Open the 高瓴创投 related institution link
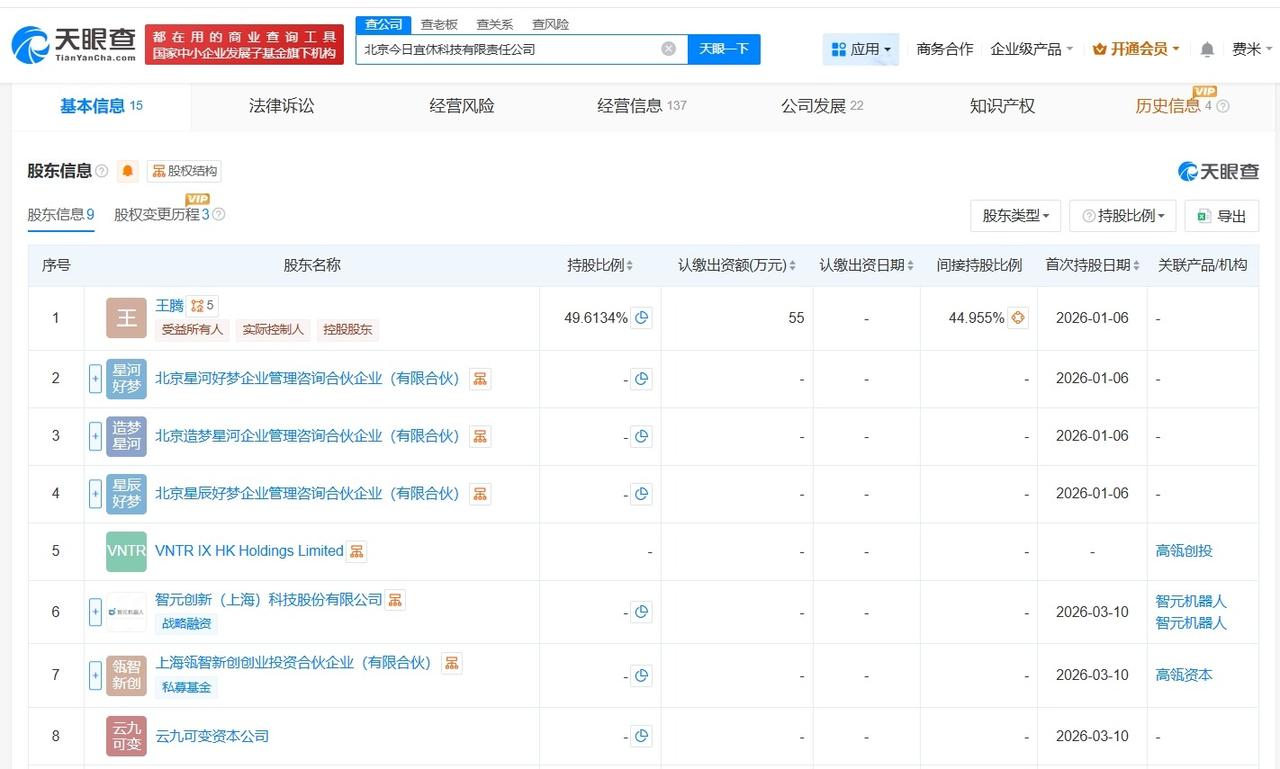 coord(1184,551)
